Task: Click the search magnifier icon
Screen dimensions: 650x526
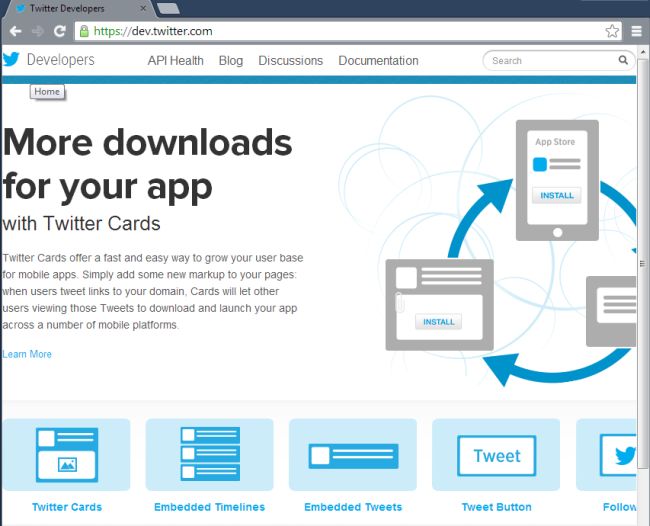Action: (x=623, y=60)
